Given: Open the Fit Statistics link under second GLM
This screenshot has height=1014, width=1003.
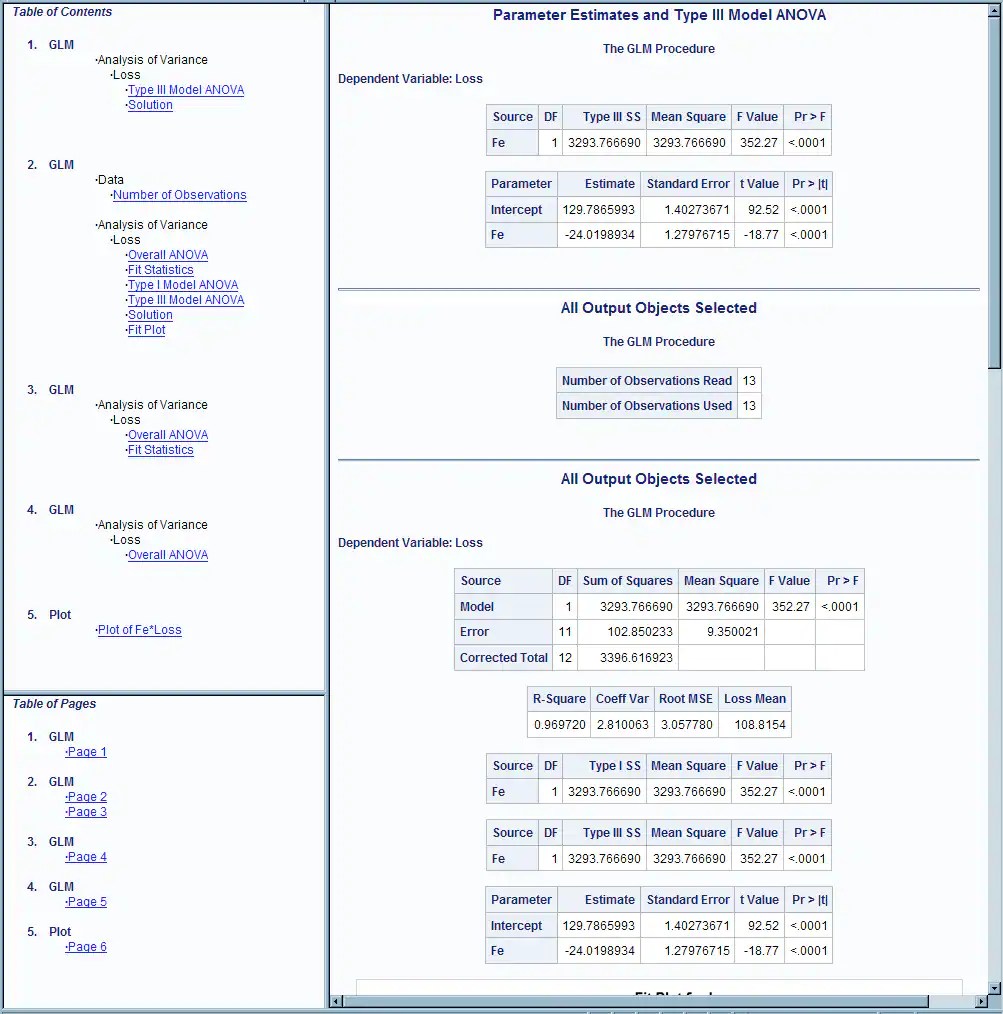Looking at the screenshot, I should [x=161, y=269].
